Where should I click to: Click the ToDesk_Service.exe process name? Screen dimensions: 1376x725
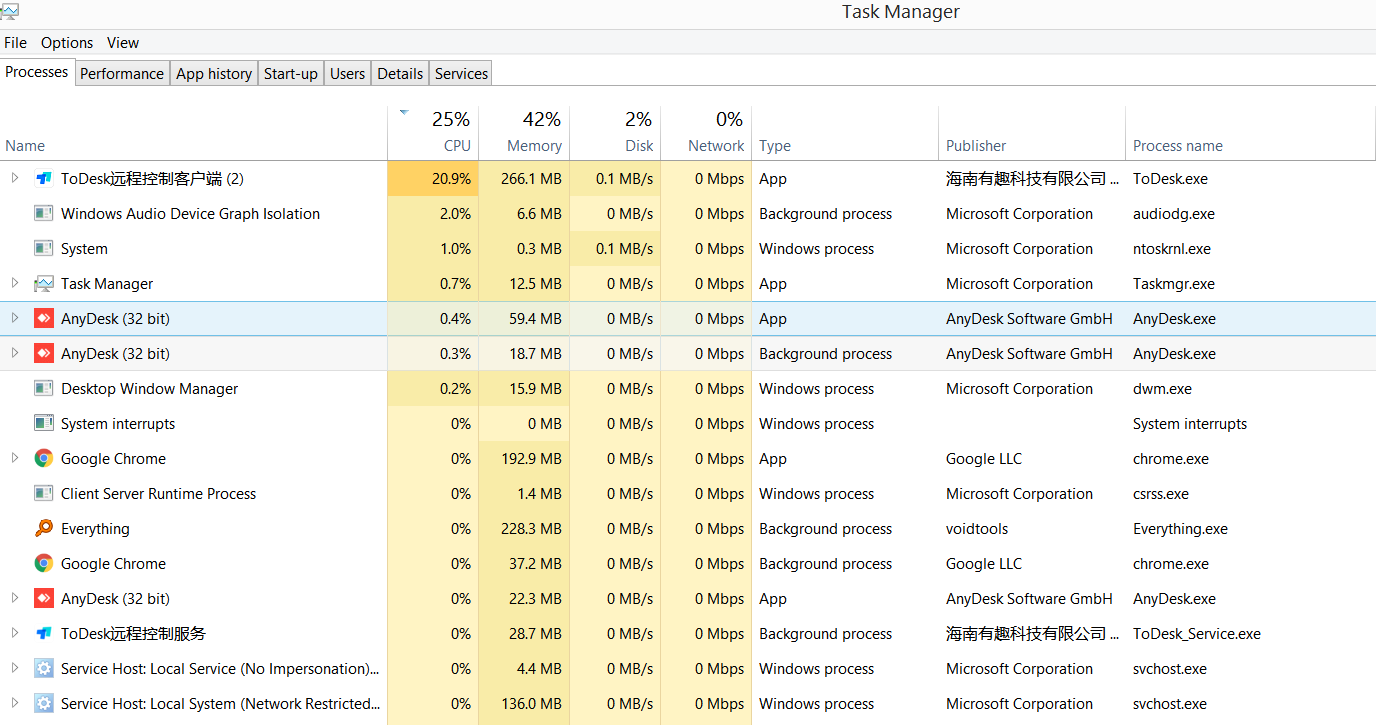pyautogui.click(x=1197, y=634)
